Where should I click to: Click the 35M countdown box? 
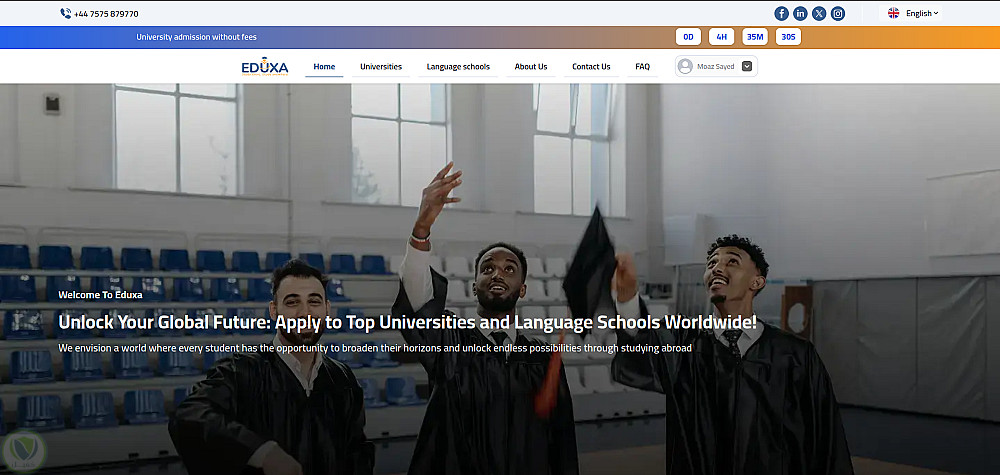click(x=755, y=37)
